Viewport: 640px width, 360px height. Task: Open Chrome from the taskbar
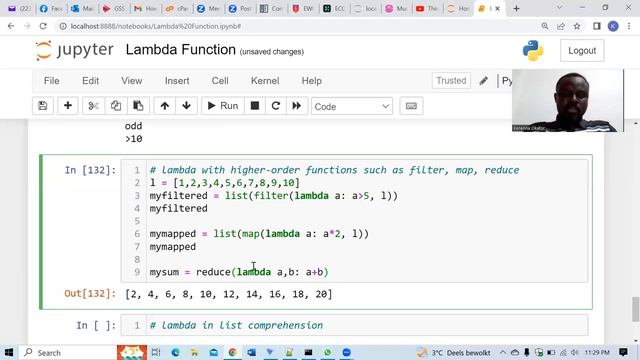[232, 352]
